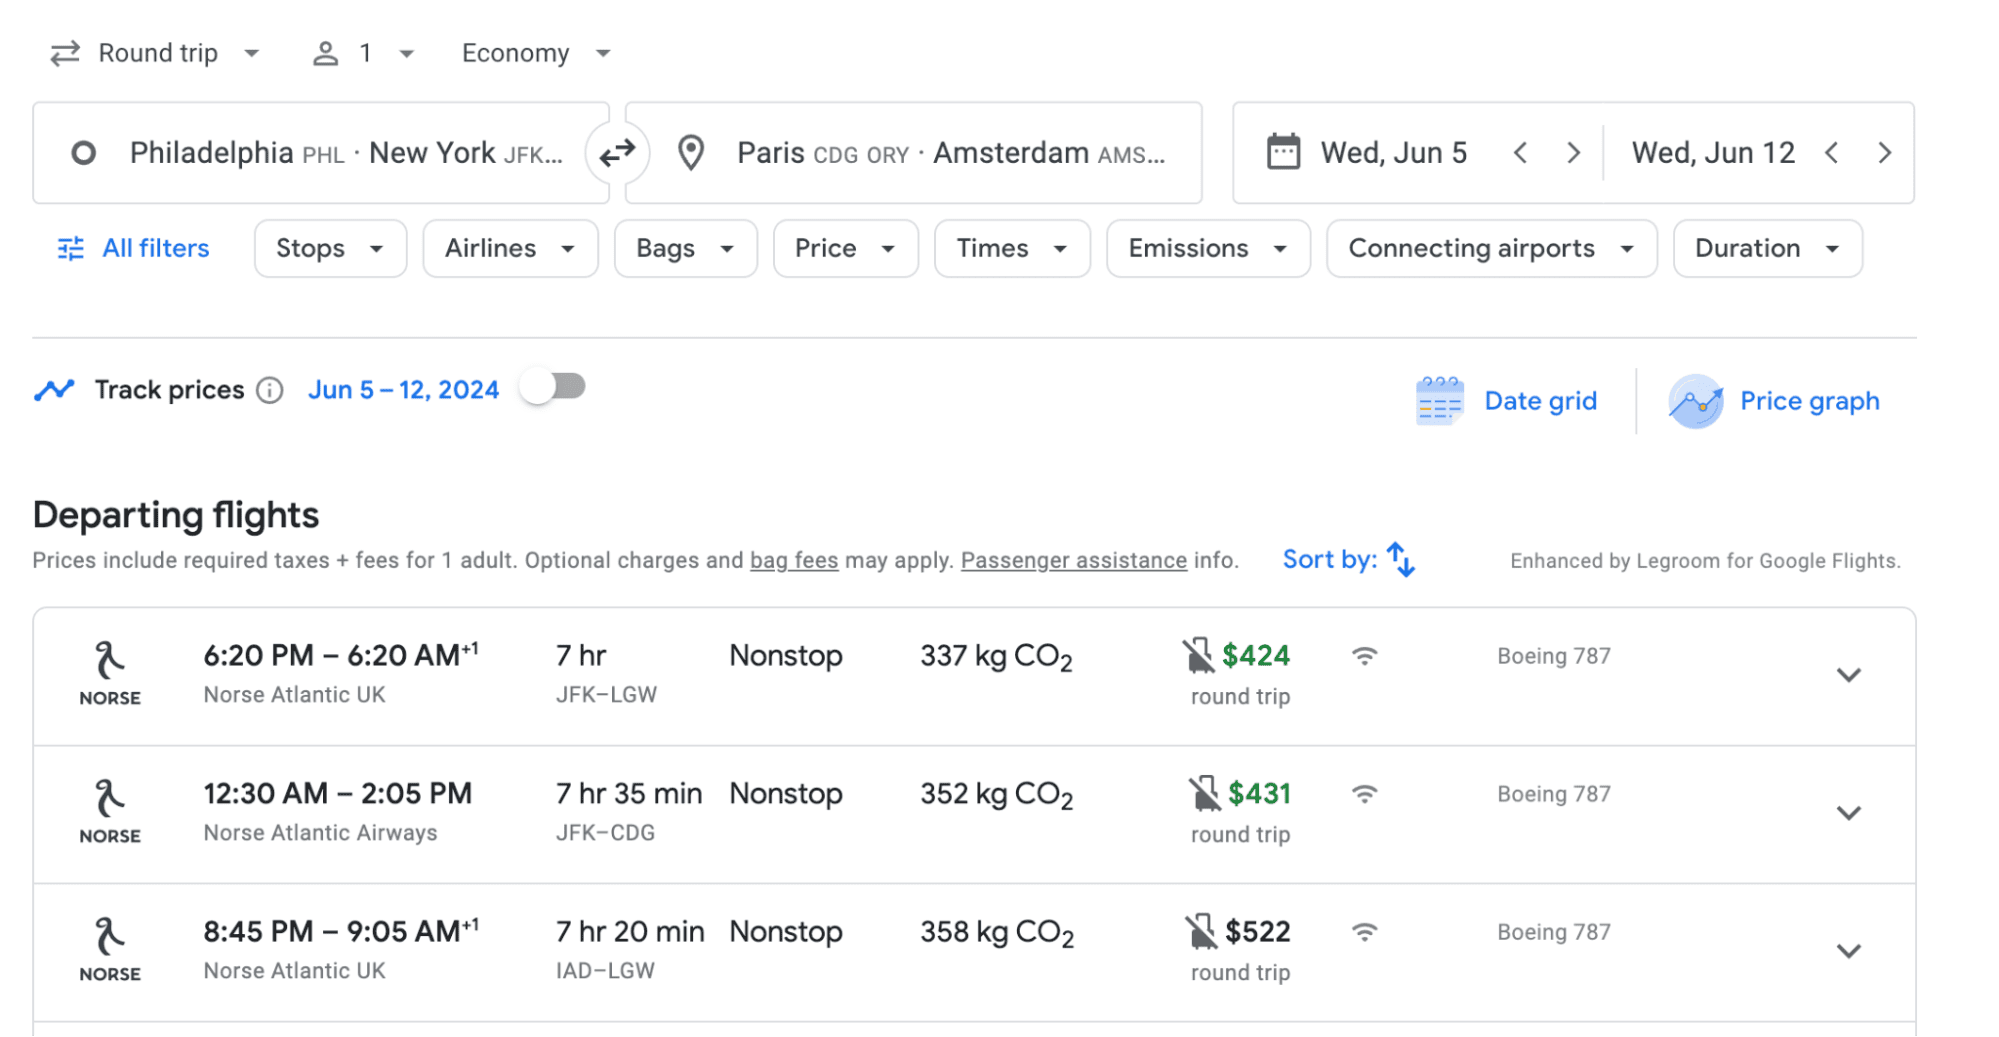Open the Price filter
Viewport: 1999px width, 1037px height.
pos(845,248)
